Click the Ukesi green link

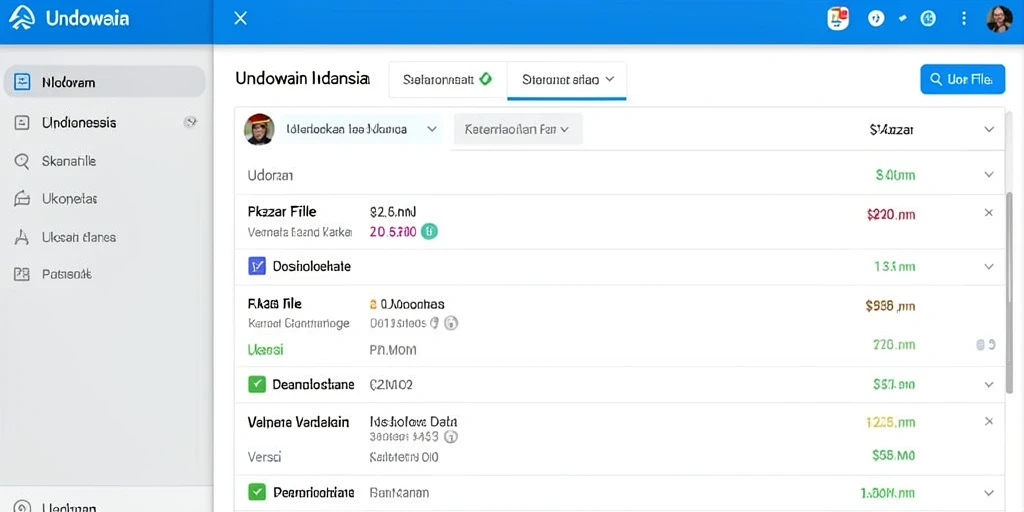click(266, 350)
